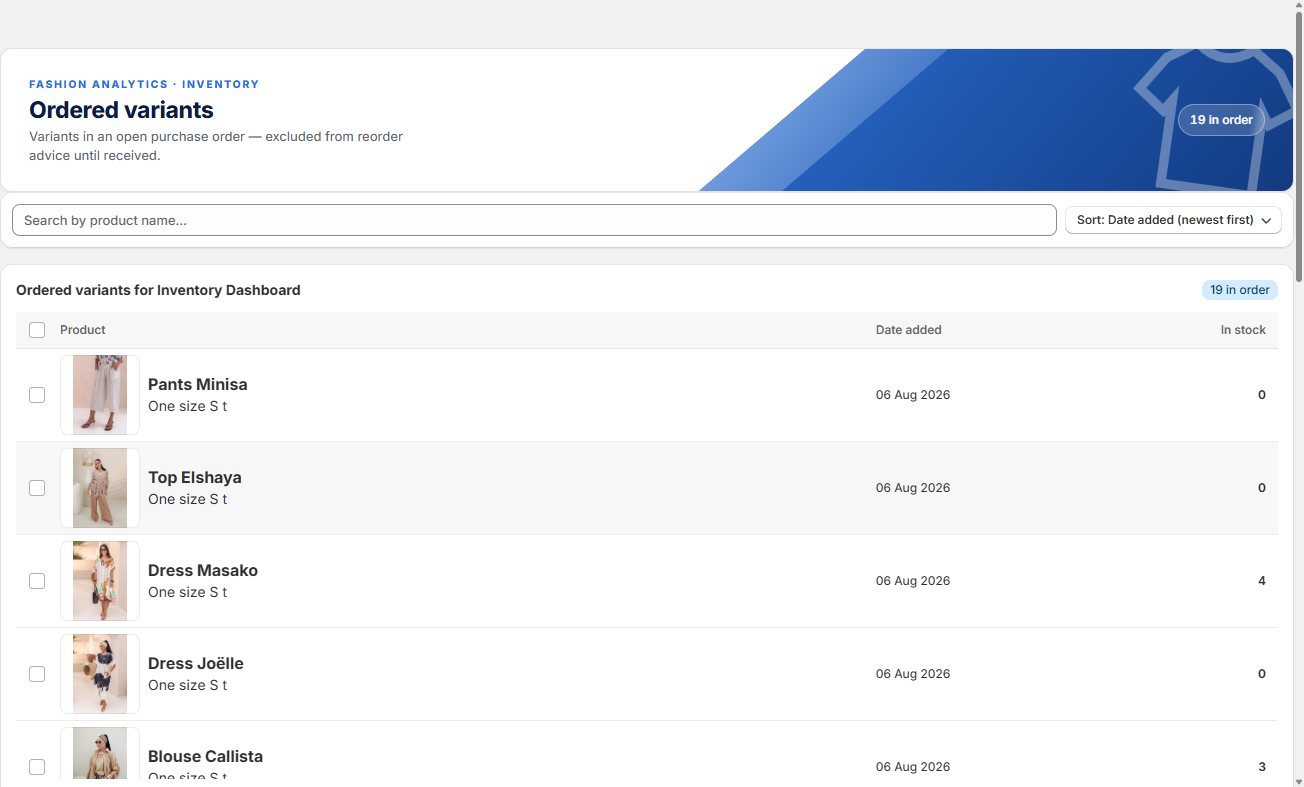Image resolution: width=1304 pixels, height=787 pixels.
Task: Check the Blouse Callista row checkbox
Action: point(37,767)
